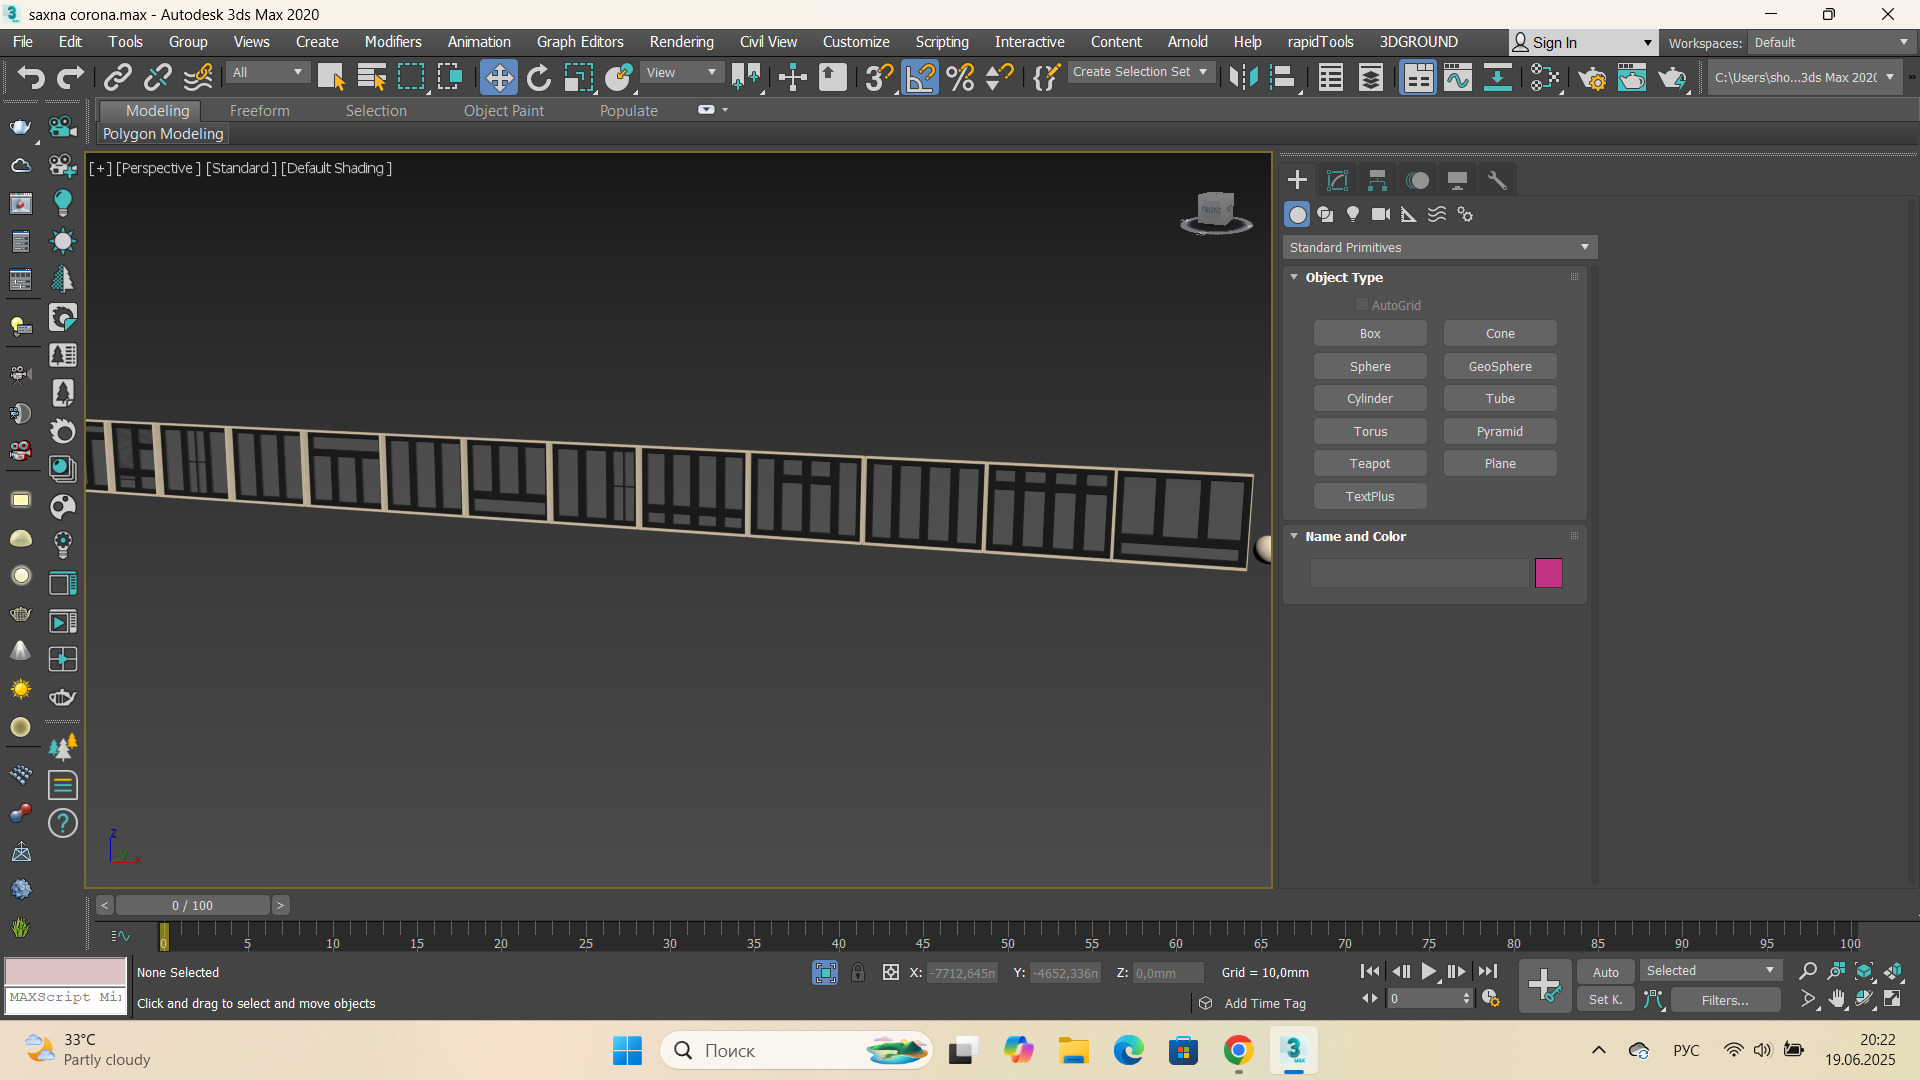1920x1080 pixels.
Task: Switch to the Freeform ribbon tab
Action: [x=259, y=111]
